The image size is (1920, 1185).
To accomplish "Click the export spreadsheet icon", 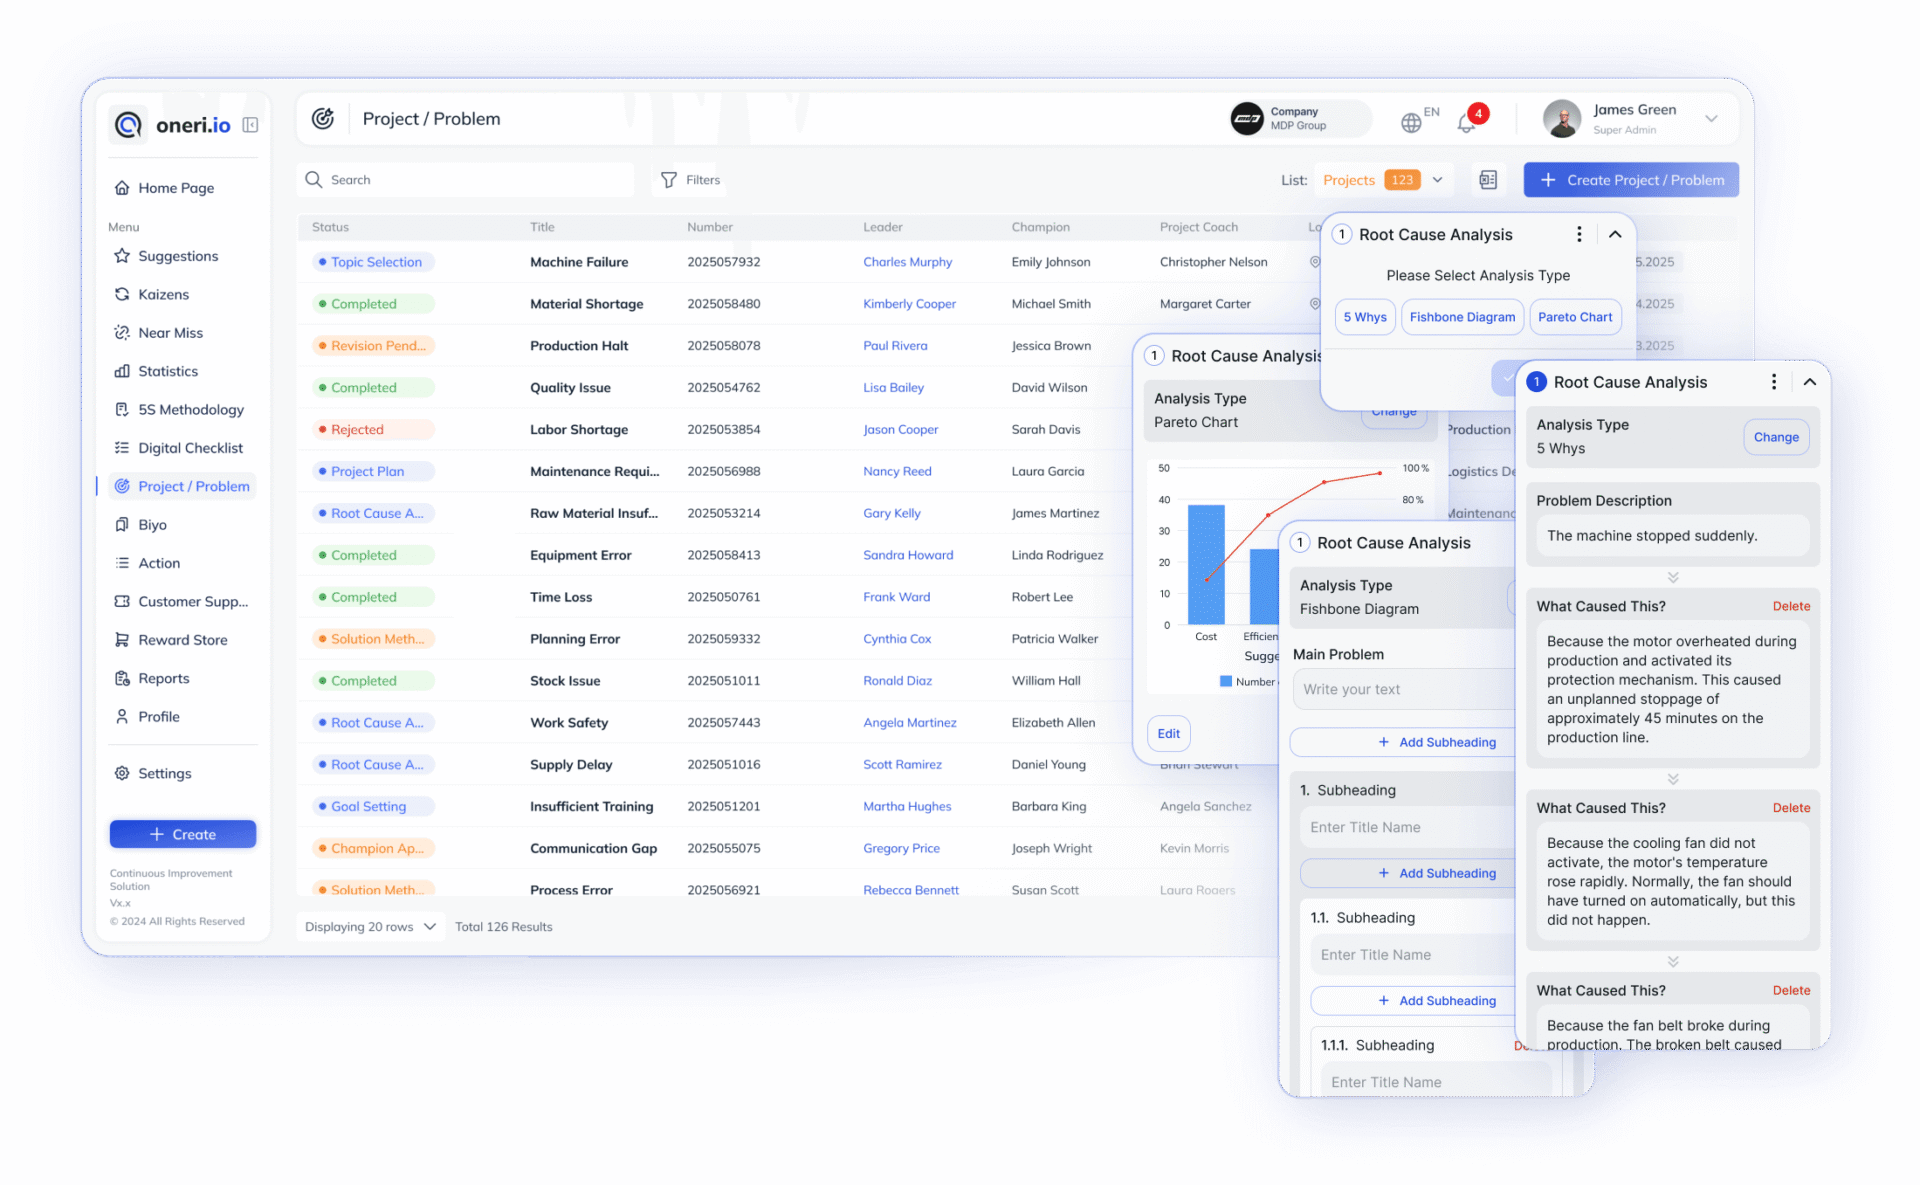I will pos(1488,180).
